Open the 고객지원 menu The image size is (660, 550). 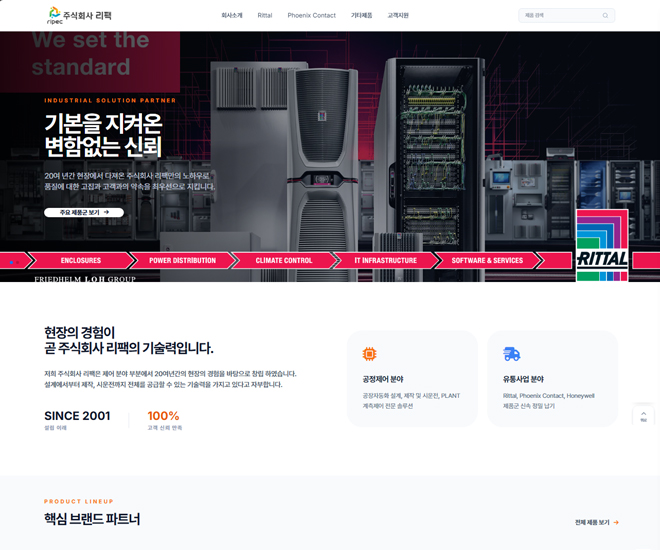[398, 16]
